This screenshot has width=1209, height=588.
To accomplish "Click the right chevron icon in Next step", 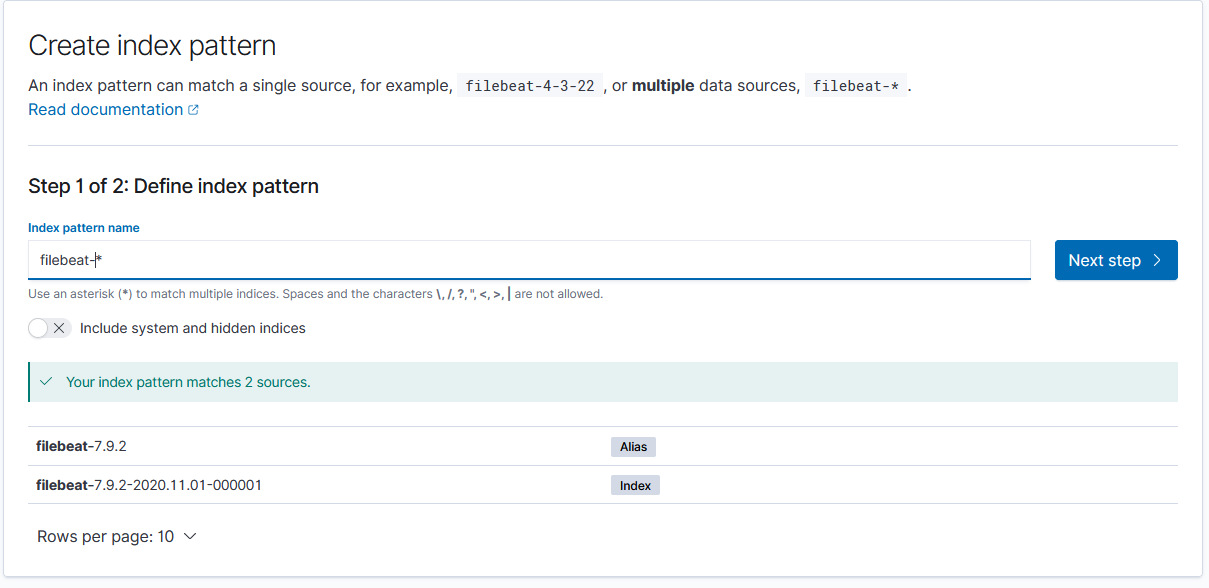I will [x=1157, y=260].
